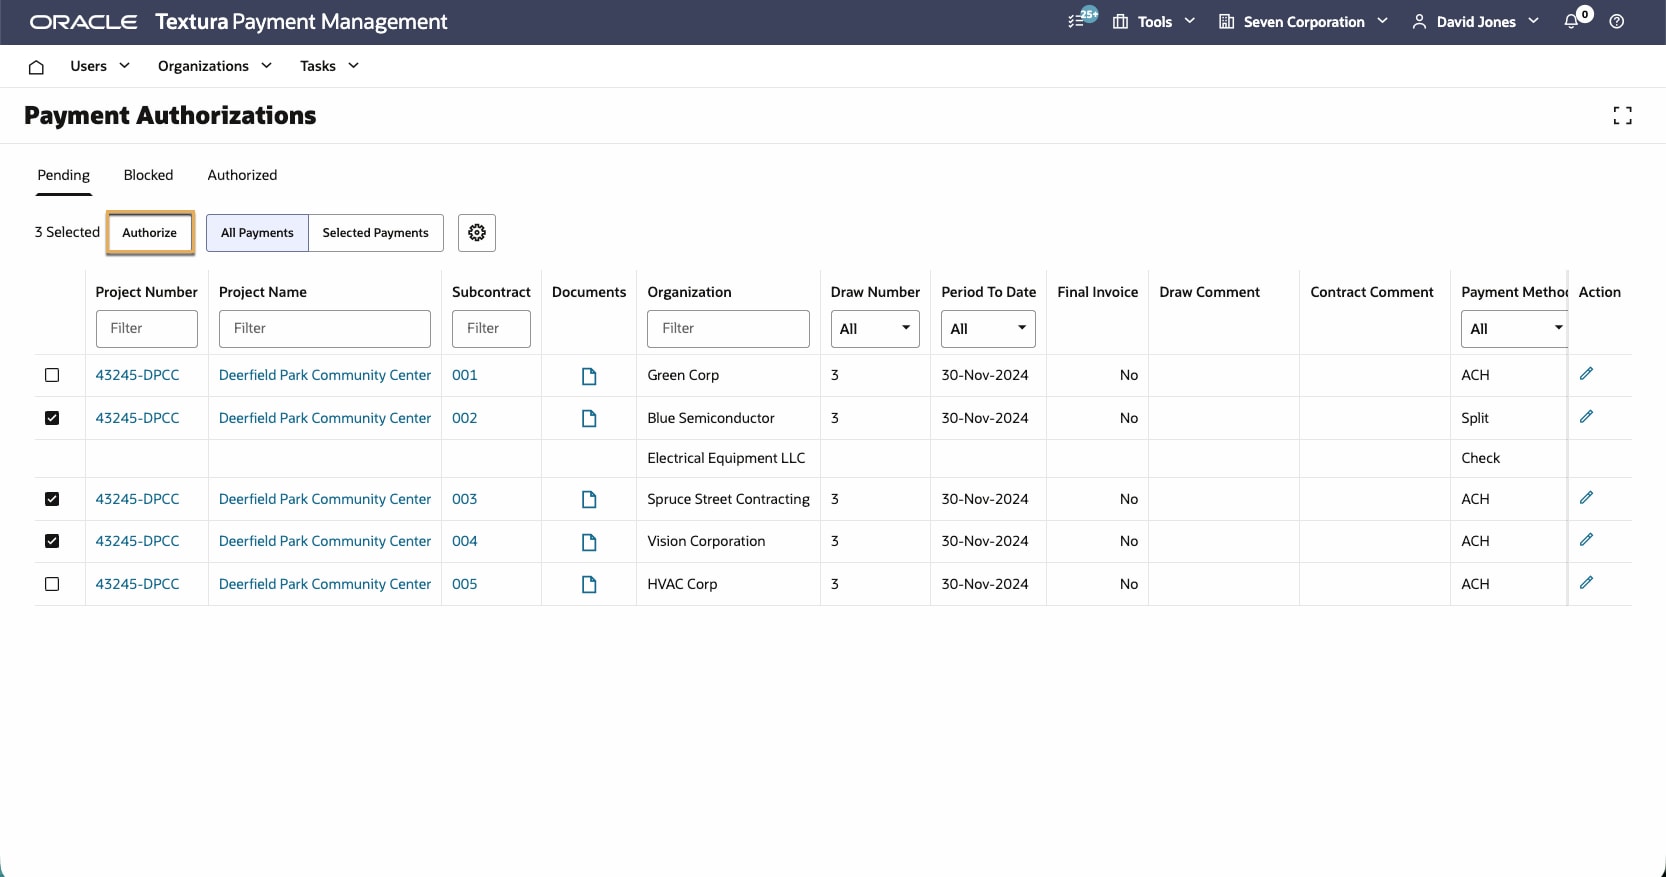Image resolution: width=1666 pixels, height=877 pixels.
Task: Uncheck the Blue Semiconductor row checkbox
Action: 52,418
